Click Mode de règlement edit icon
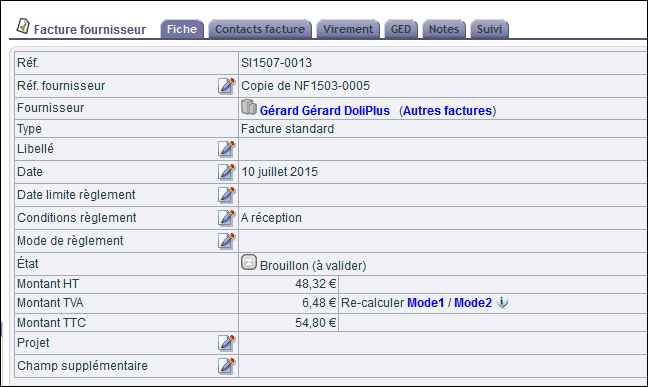 click(226, 241)
